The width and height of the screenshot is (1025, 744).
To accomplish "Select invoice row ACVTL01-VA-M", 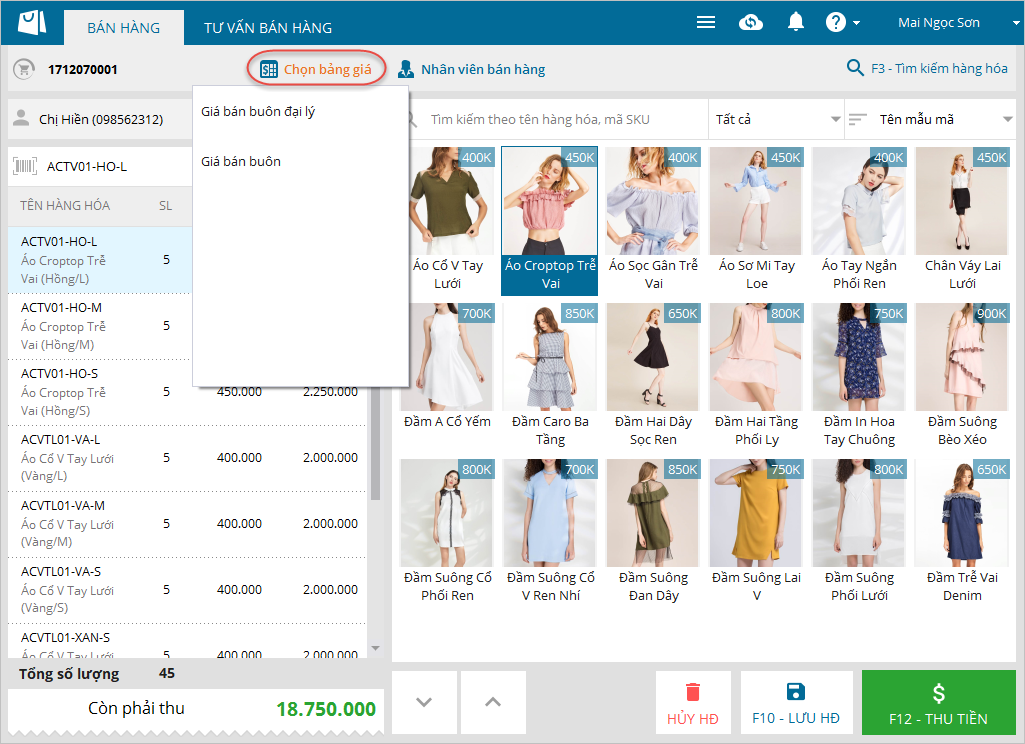I will click(x=187, y=524).
